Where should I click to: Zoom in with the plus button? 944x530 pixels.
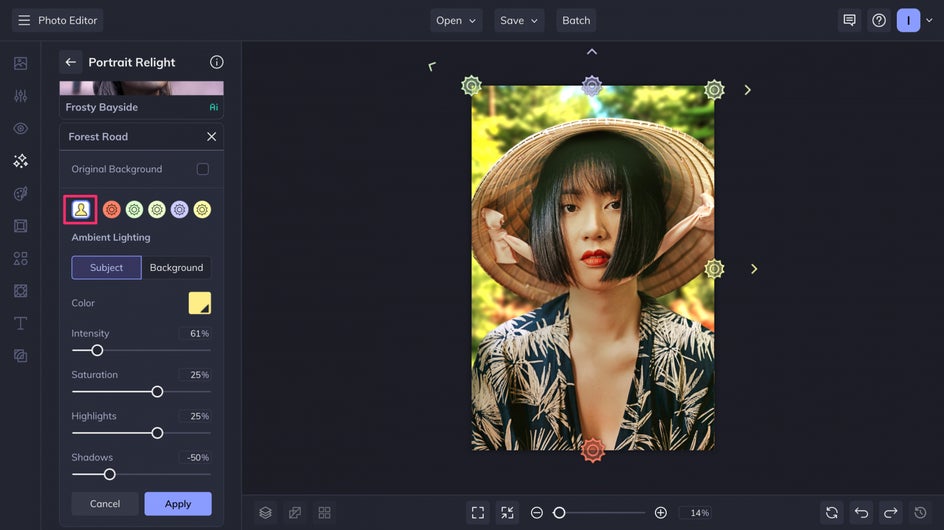click(660, 513)
